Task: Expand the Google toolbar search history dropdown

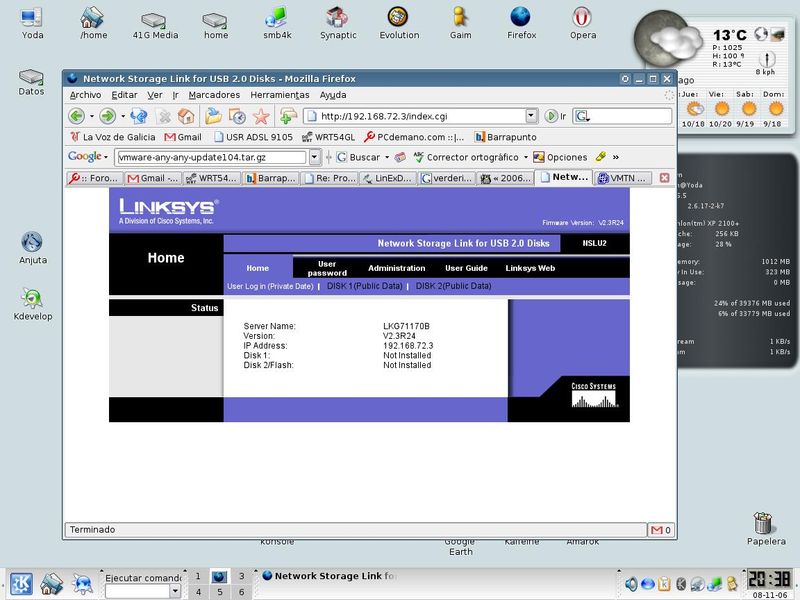Action: 315,157
